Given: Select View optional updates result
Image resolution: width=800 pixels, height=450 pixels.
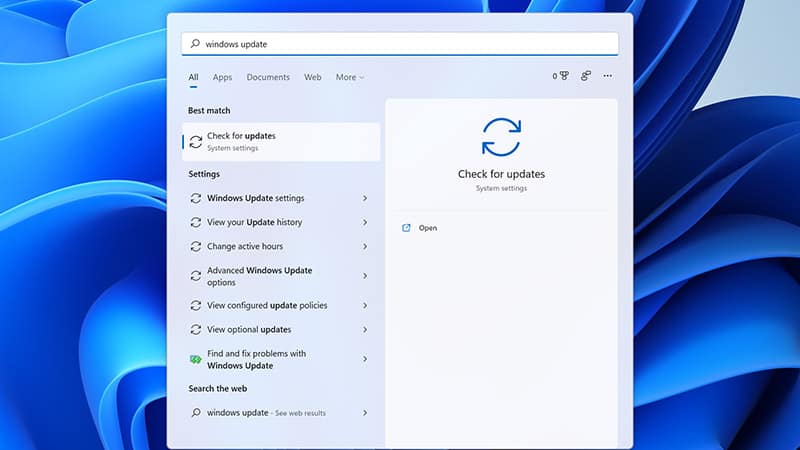Looking at the screenshot, I should point(279,330).
